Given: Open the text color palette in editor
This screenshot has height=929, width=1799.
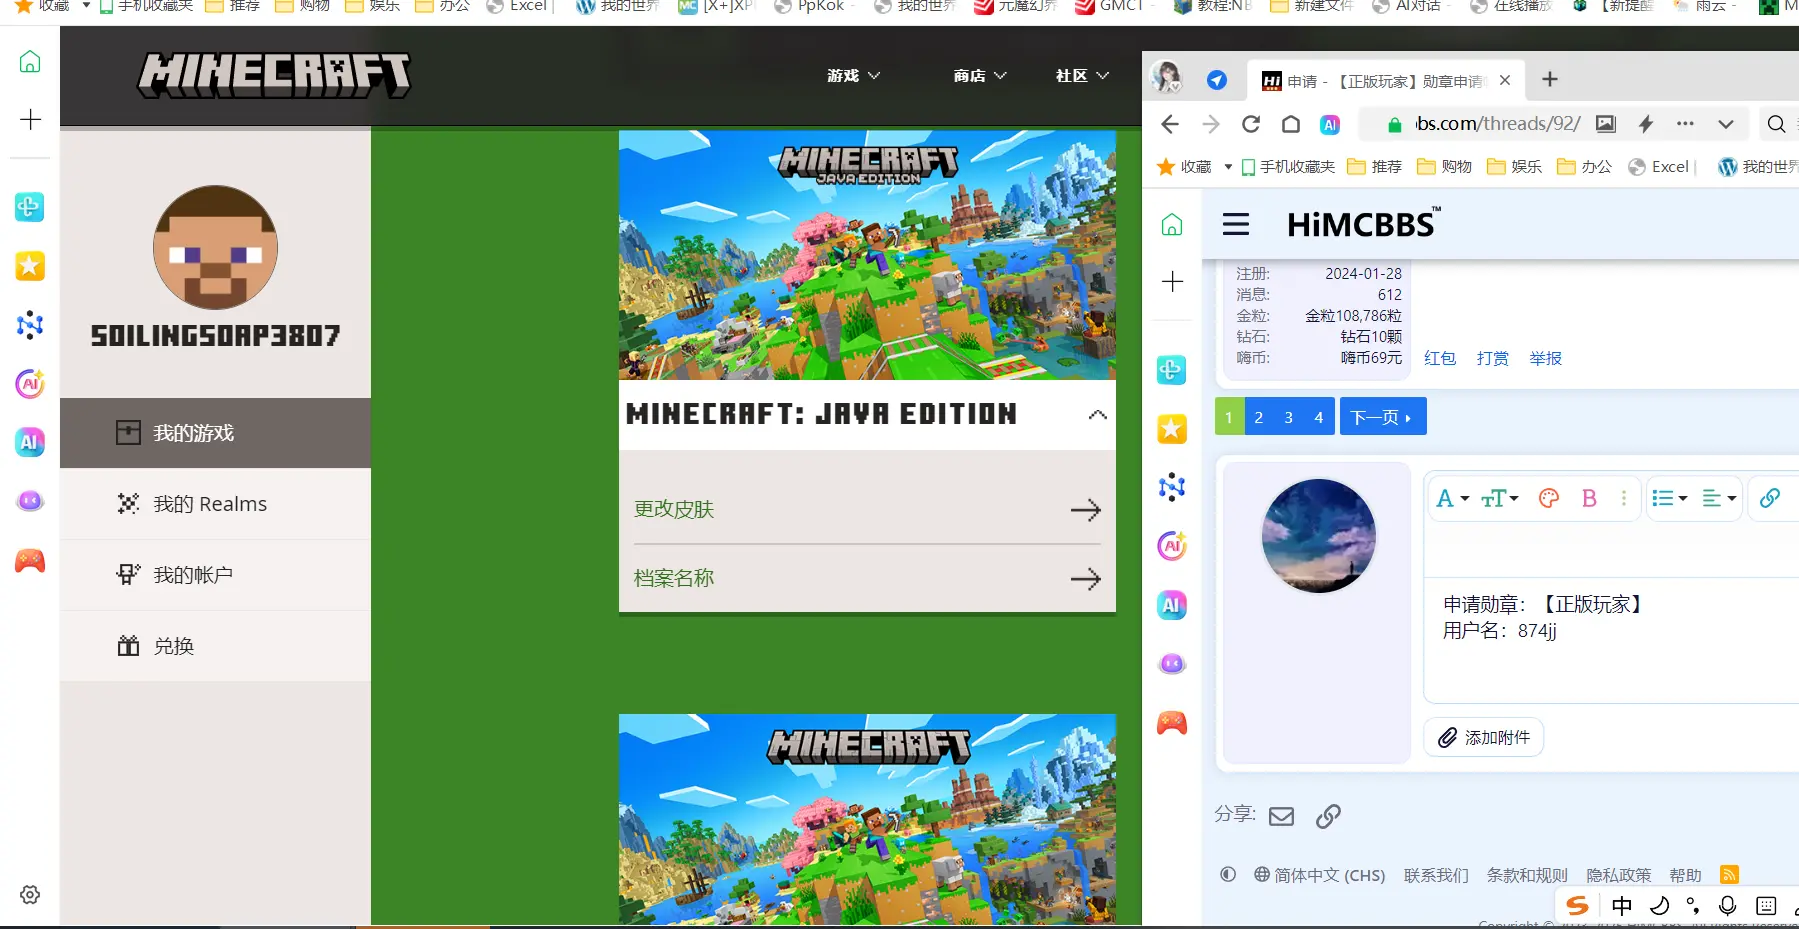Looking at the screenshot, I should pos(1548,498).
